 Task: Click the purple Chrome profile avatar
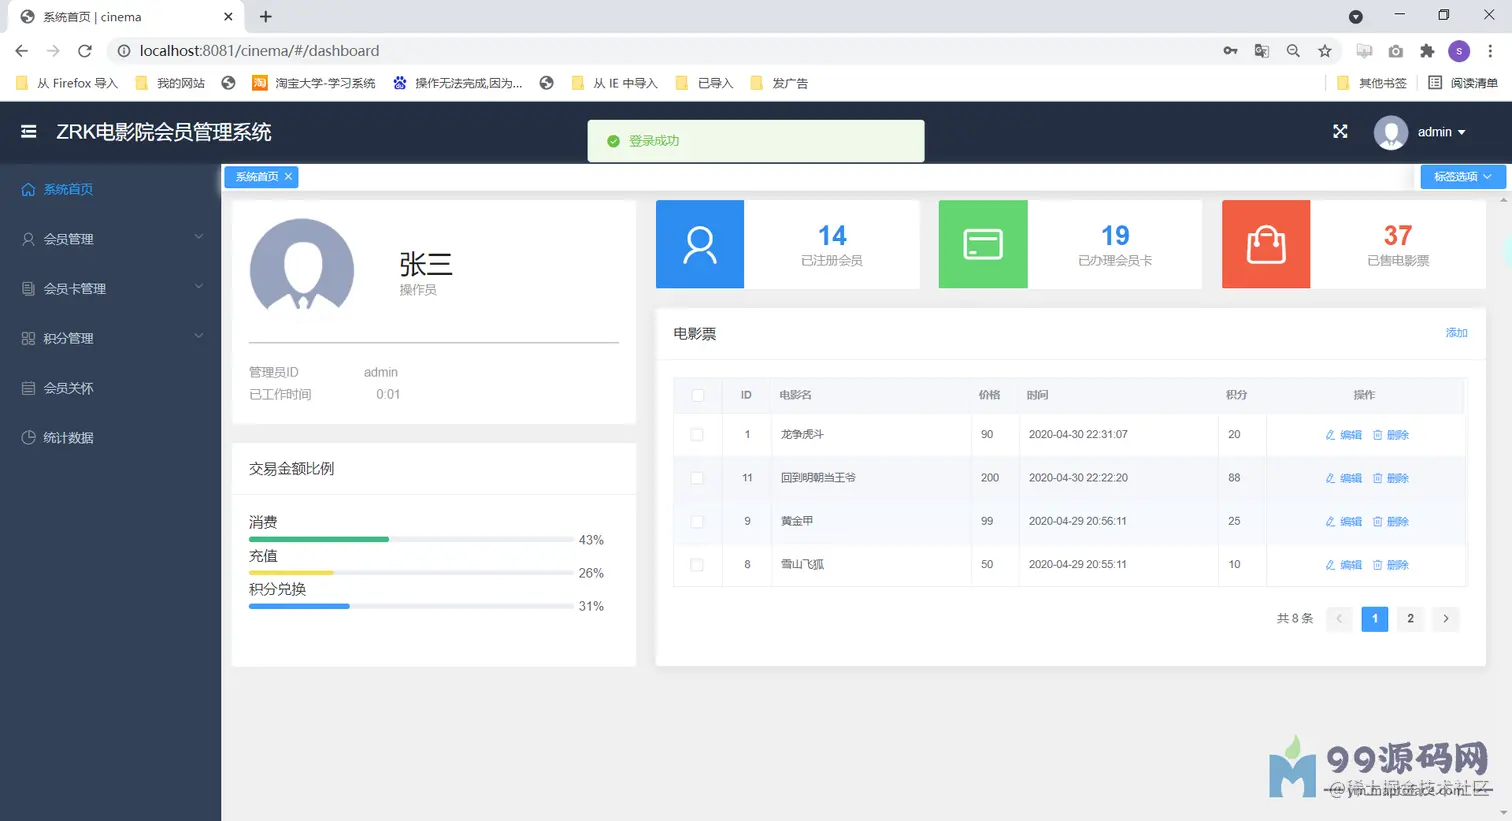click(1459, 51)
